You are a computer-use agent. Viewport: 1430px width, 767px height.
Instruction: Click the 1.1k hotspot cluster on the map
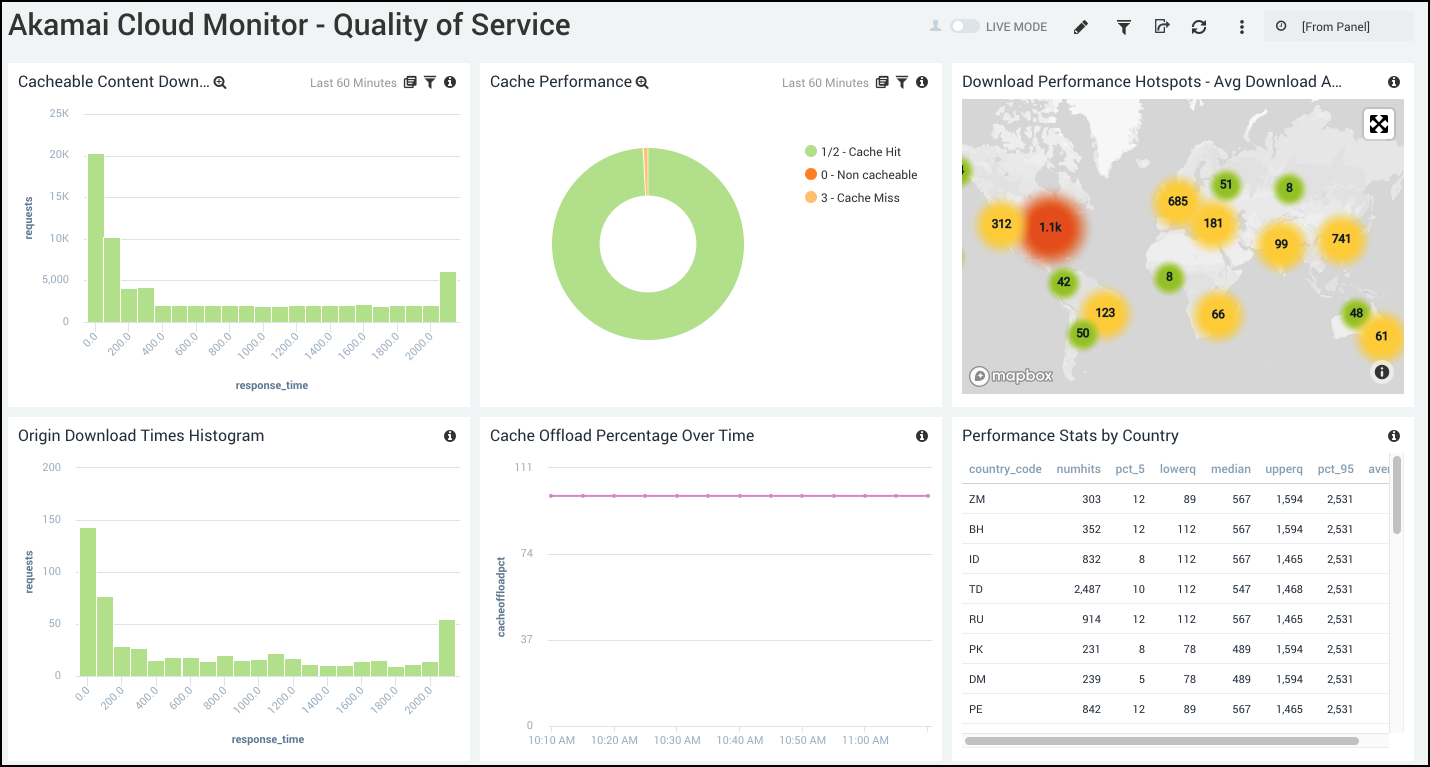1051,226
